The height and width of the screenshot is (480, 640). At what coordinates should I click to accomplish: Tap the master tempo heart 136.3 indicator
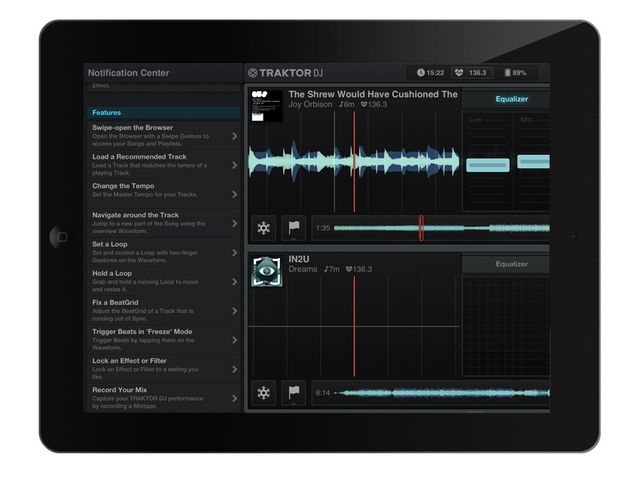pyautogui.click(x=471, y=73)
